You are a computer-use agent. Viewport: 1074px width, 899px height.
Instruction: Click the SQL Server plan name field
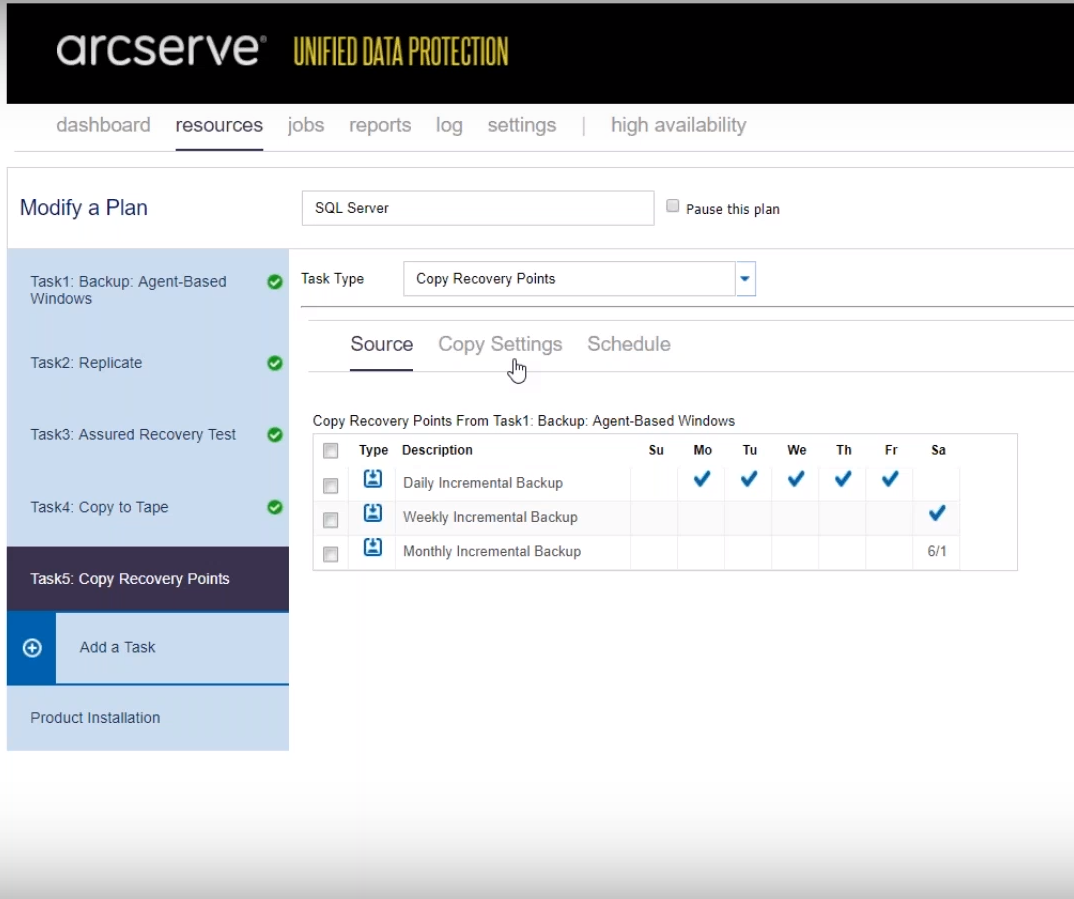pyautogui.click(x=477, y=208)
